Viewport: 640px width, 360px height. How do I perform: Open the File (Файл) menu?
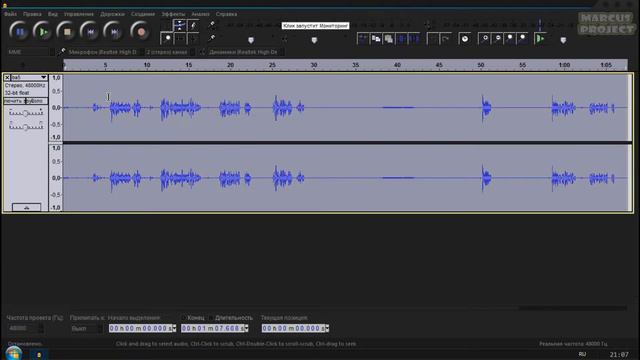[11, 14]
